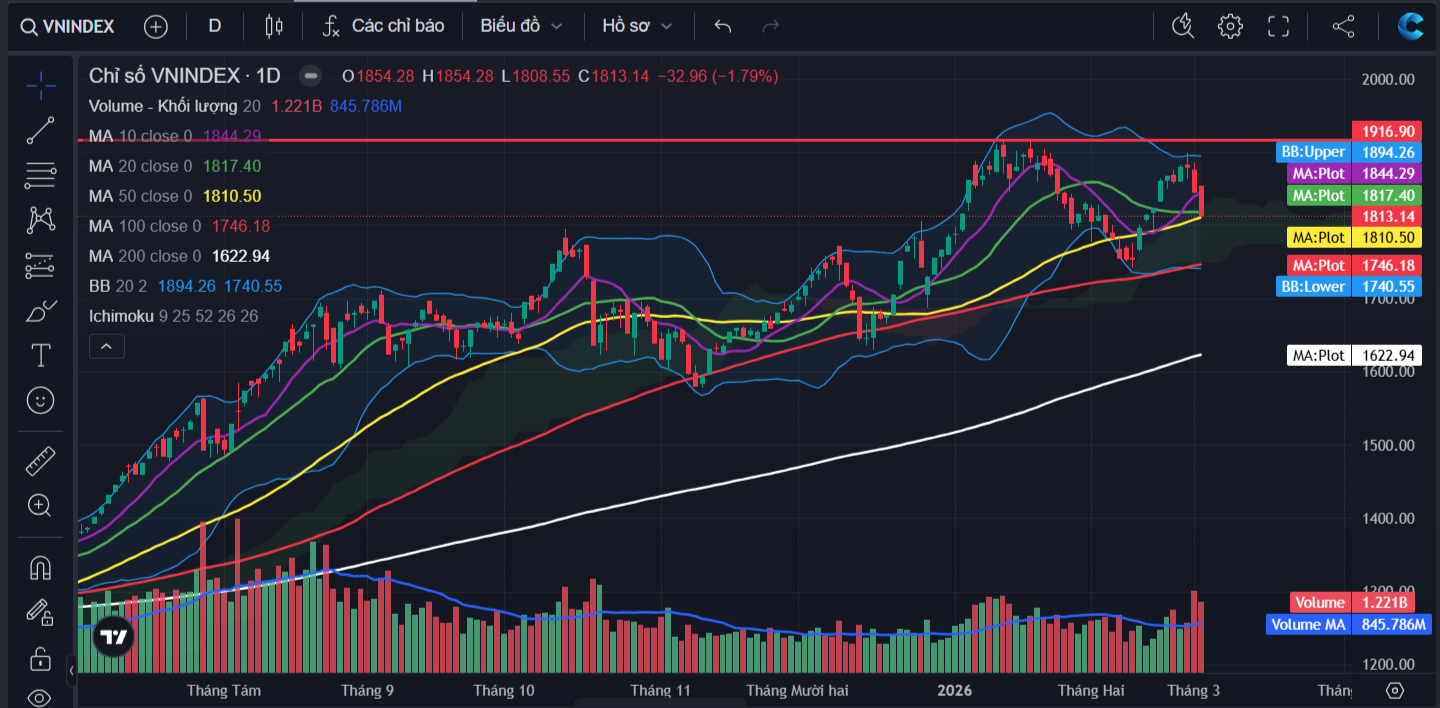Expand the Biểu đồ dropdown
Screen dimensions: 1440x708
(x=521, y=26)
